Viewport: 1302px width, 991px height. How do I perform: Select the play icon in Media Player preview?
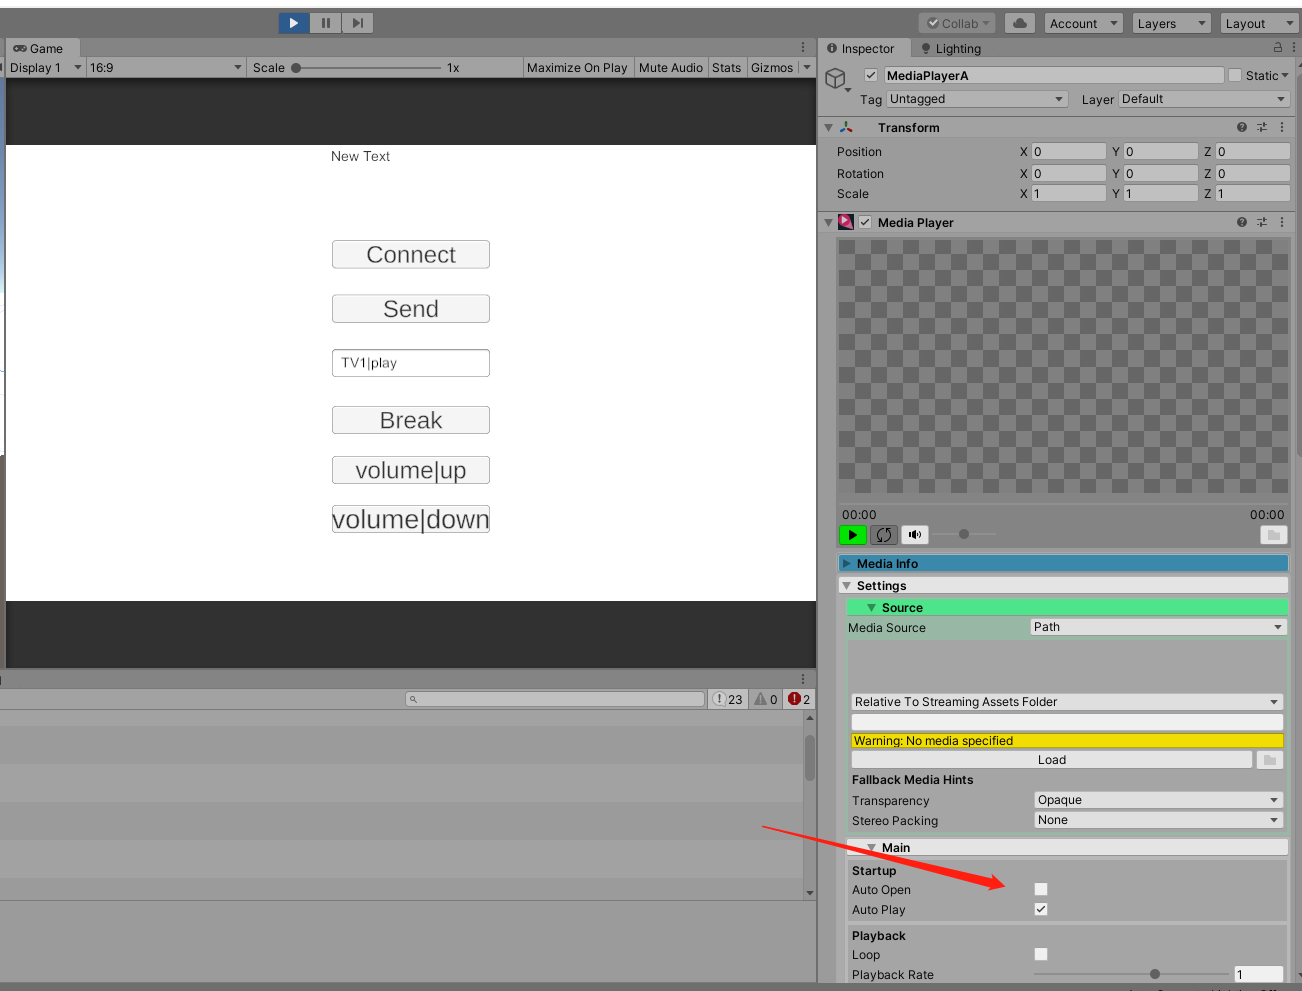[x=853, y=534]
